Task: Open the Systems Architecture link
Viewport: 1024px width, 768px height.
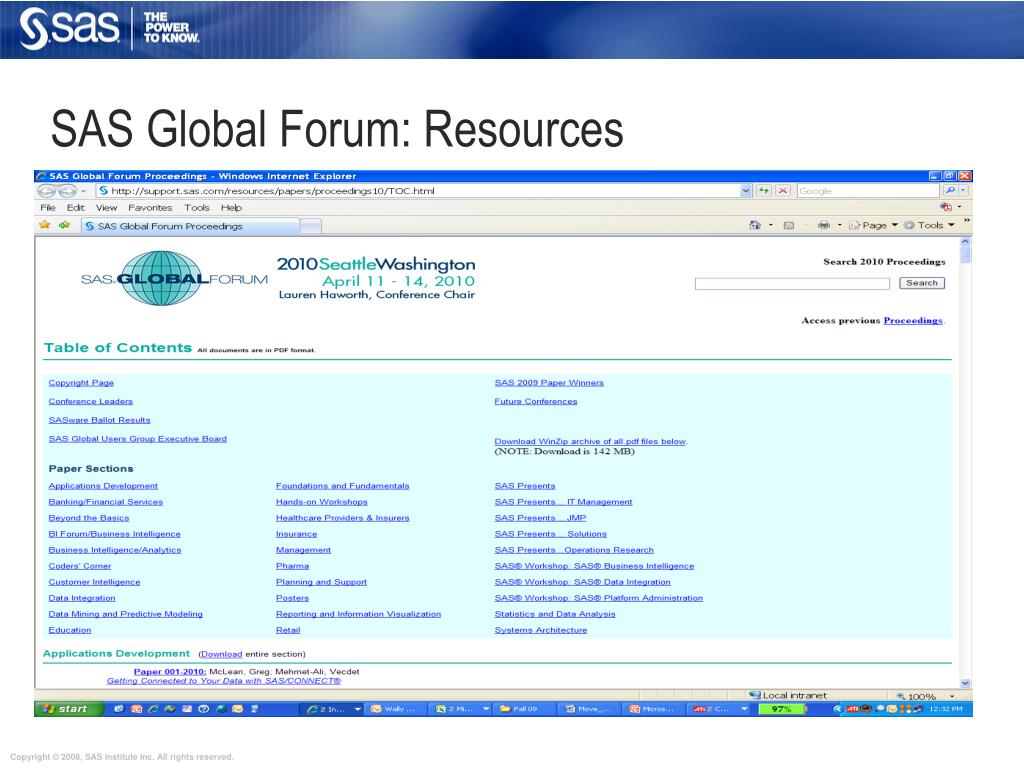Action: [541, 630]
